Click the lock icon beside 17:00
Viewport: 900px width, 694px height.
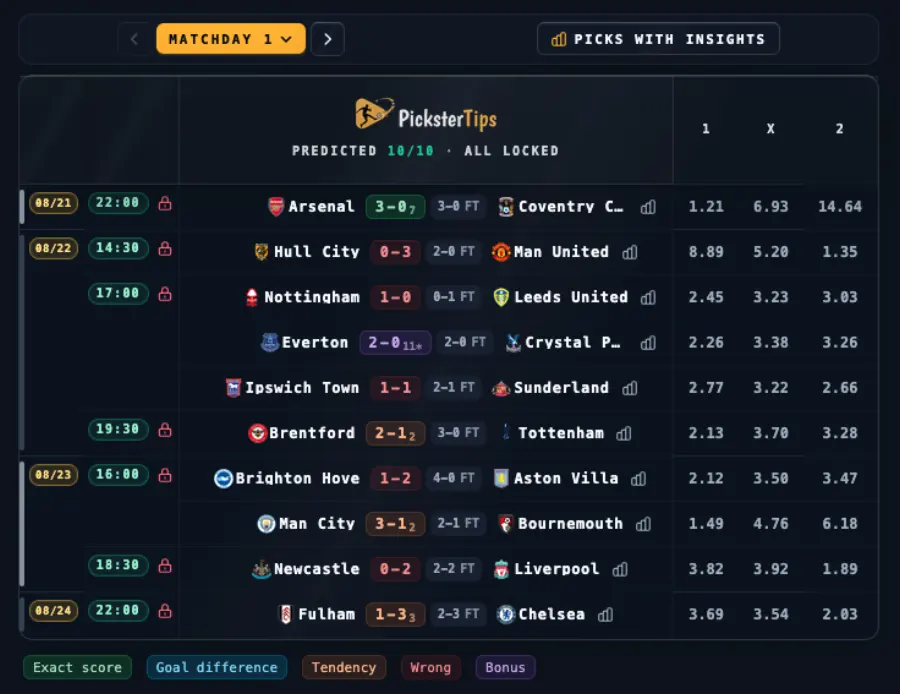coord(165,294)
